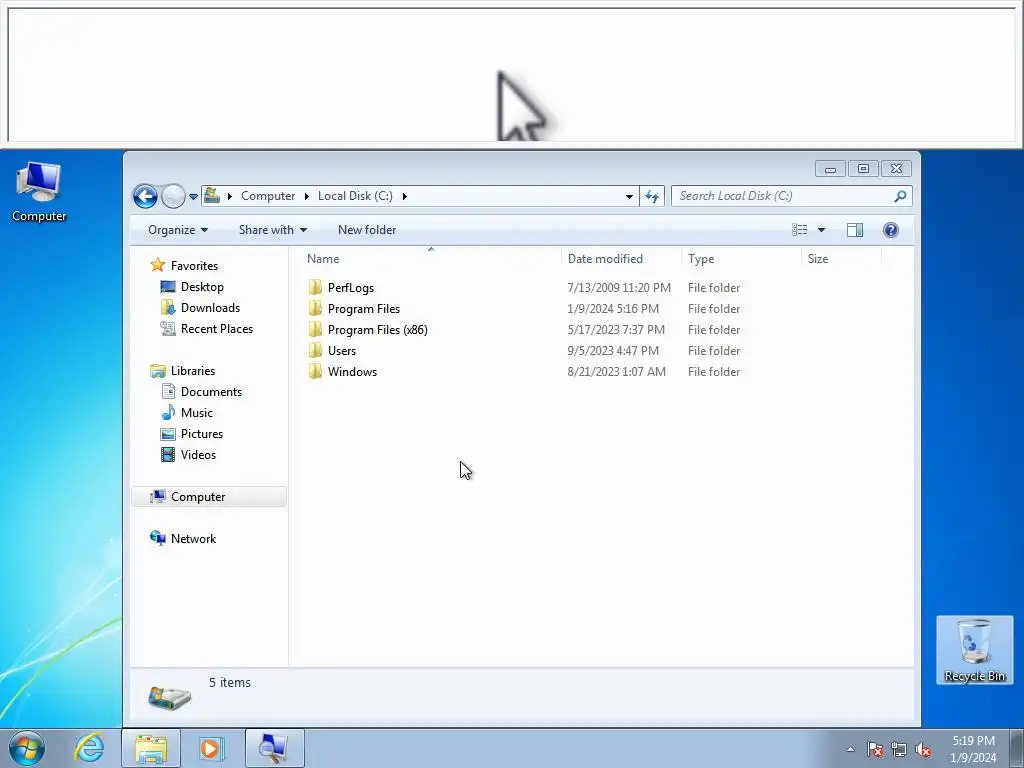Viewport: 1024px width, 768px height.
Task: Open the Windows Start menu orb
Action: pos(26,748)
